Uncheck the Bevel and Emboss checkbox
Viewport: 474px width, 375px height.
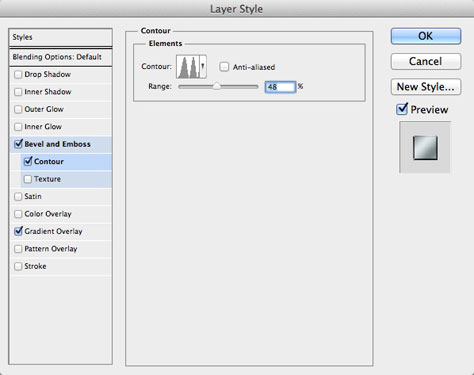pos(18,144)
